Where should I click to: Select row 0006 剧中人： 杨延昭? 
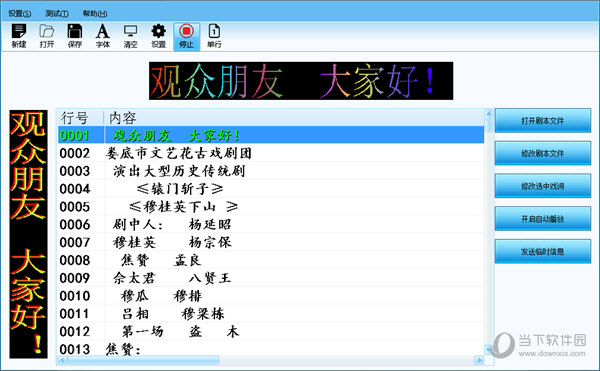click(271, 224)
